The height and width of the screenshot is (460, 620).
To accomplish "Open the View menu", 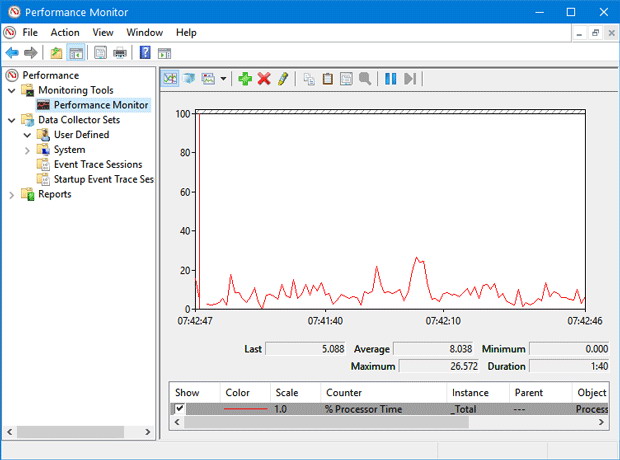I will (103, 32).
